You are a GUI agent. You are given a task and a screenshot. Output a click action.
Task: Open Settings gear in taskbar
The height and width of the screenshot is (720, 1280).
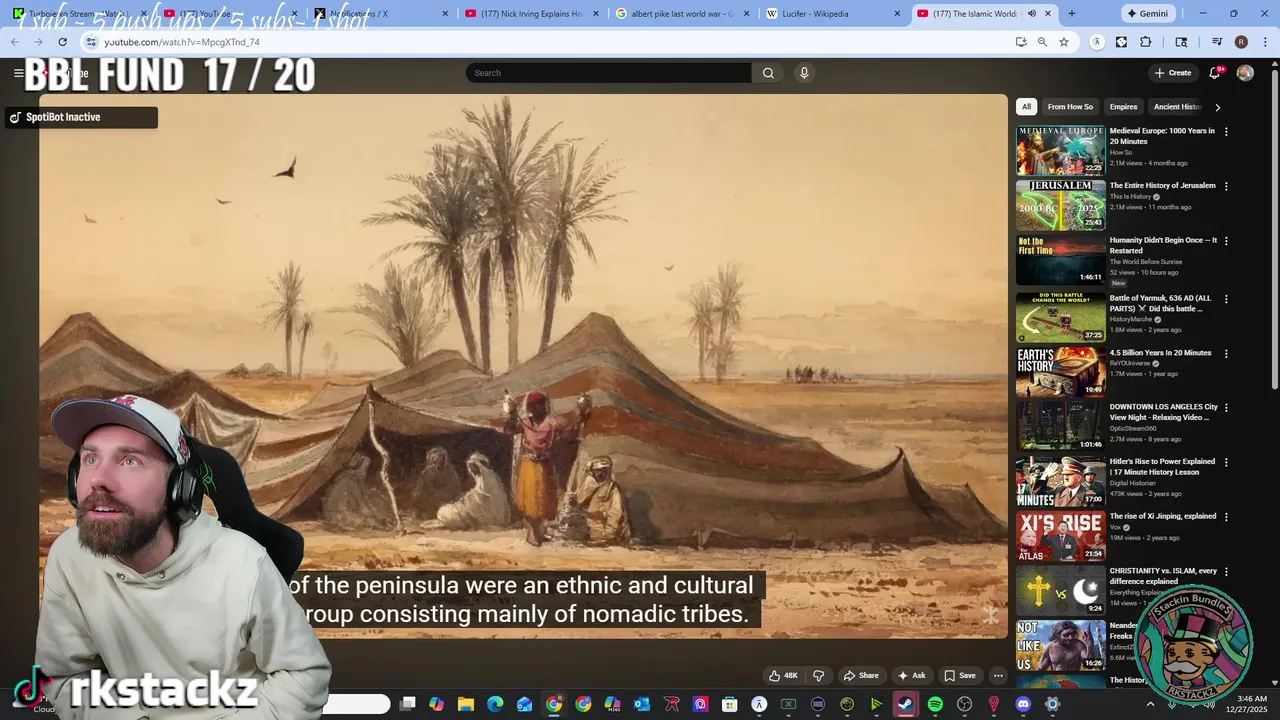tap(1052, 704)
